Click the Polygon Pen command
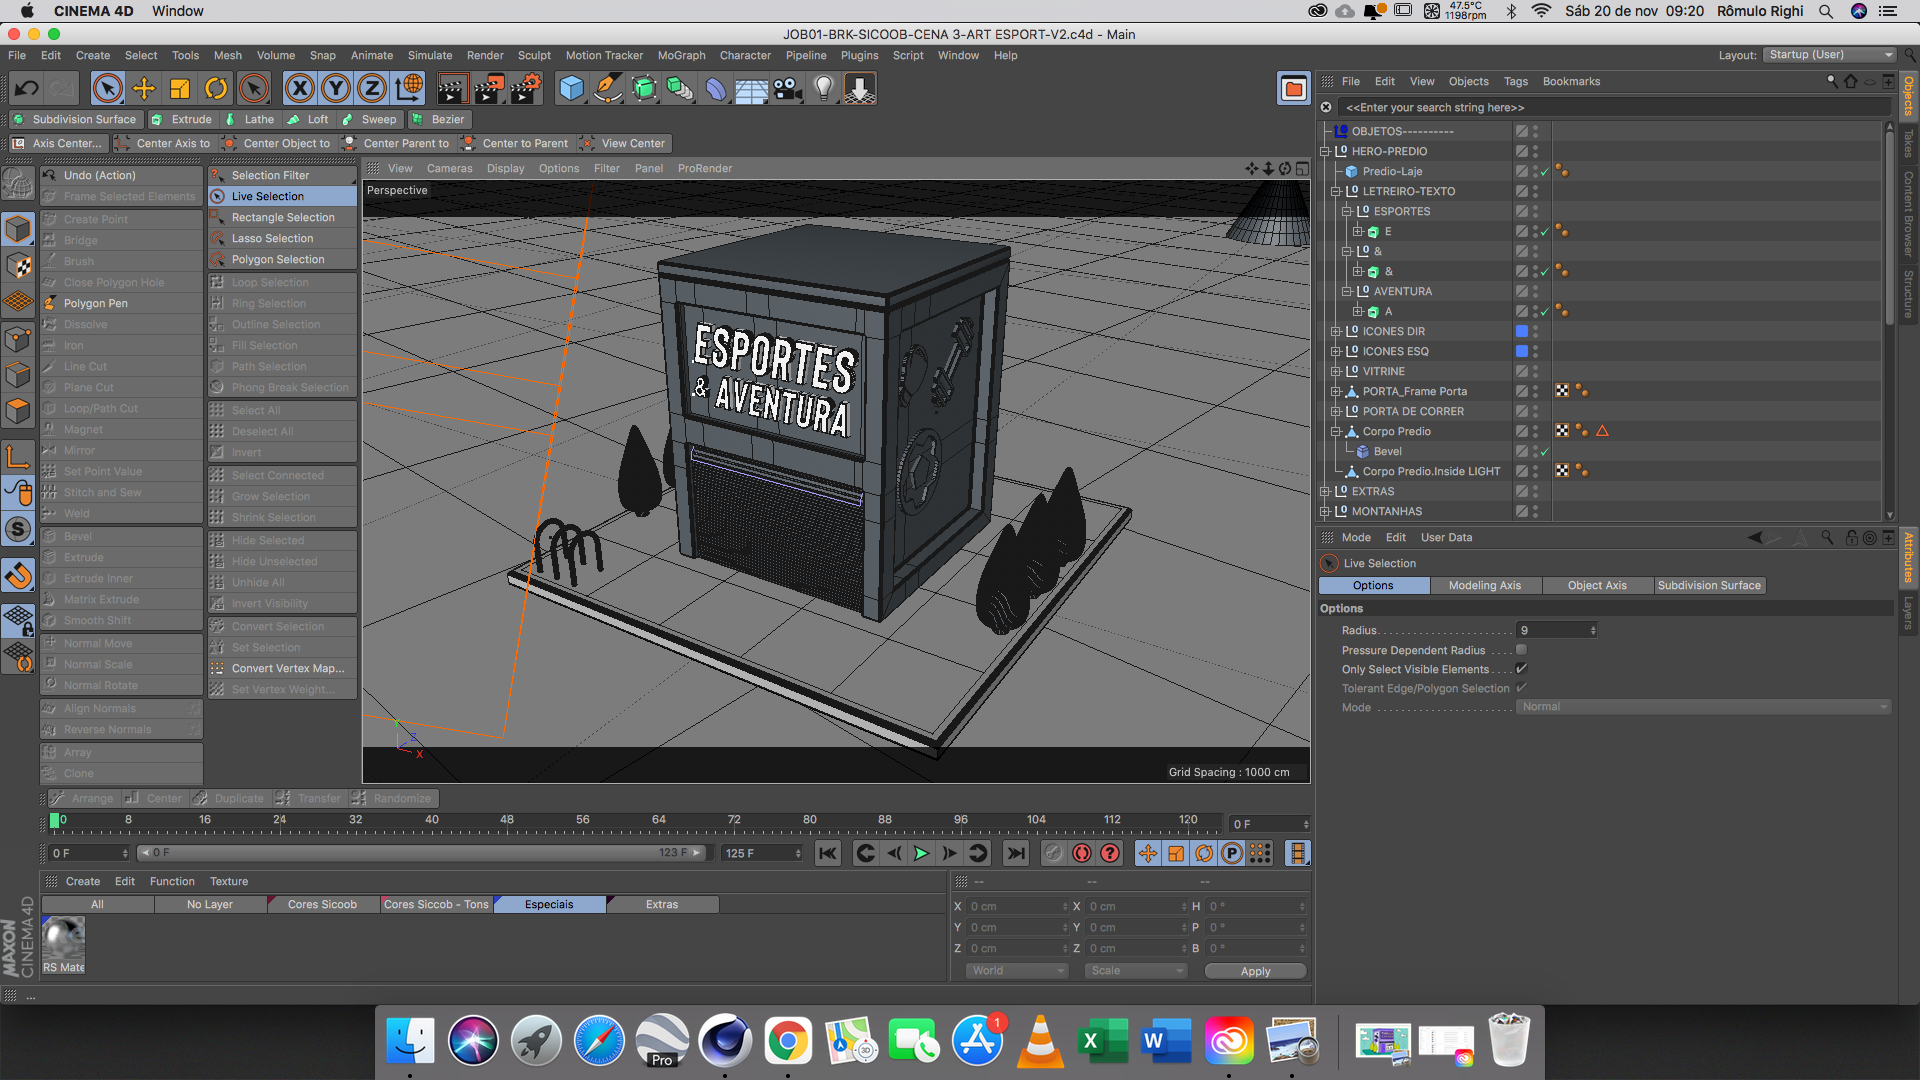This screenshot has width=1920, height=1080. tap(95, 303)
